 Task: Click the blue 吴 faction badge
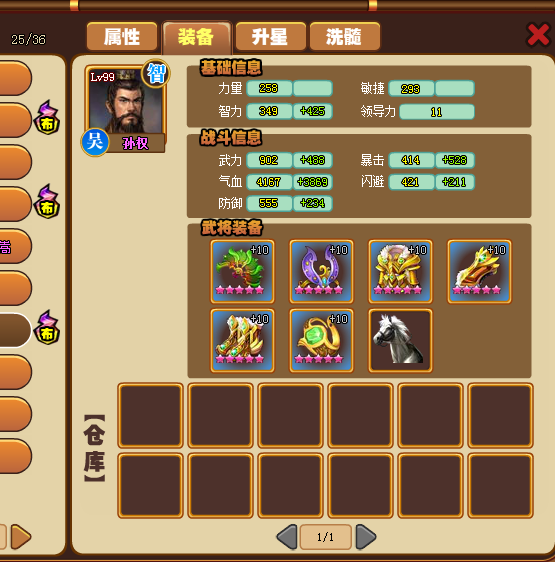tap(95, 142)
